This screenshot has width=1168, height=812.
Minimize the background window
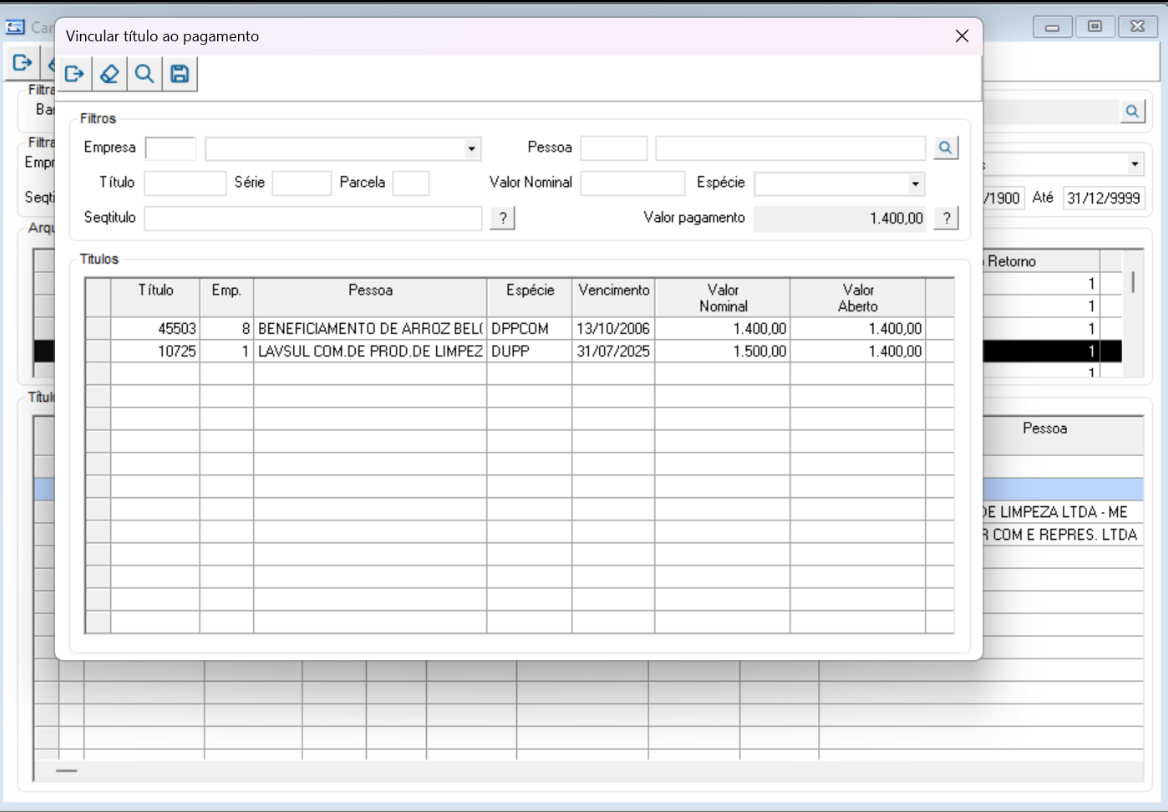pyautogui.click(x=1053, y=27)
